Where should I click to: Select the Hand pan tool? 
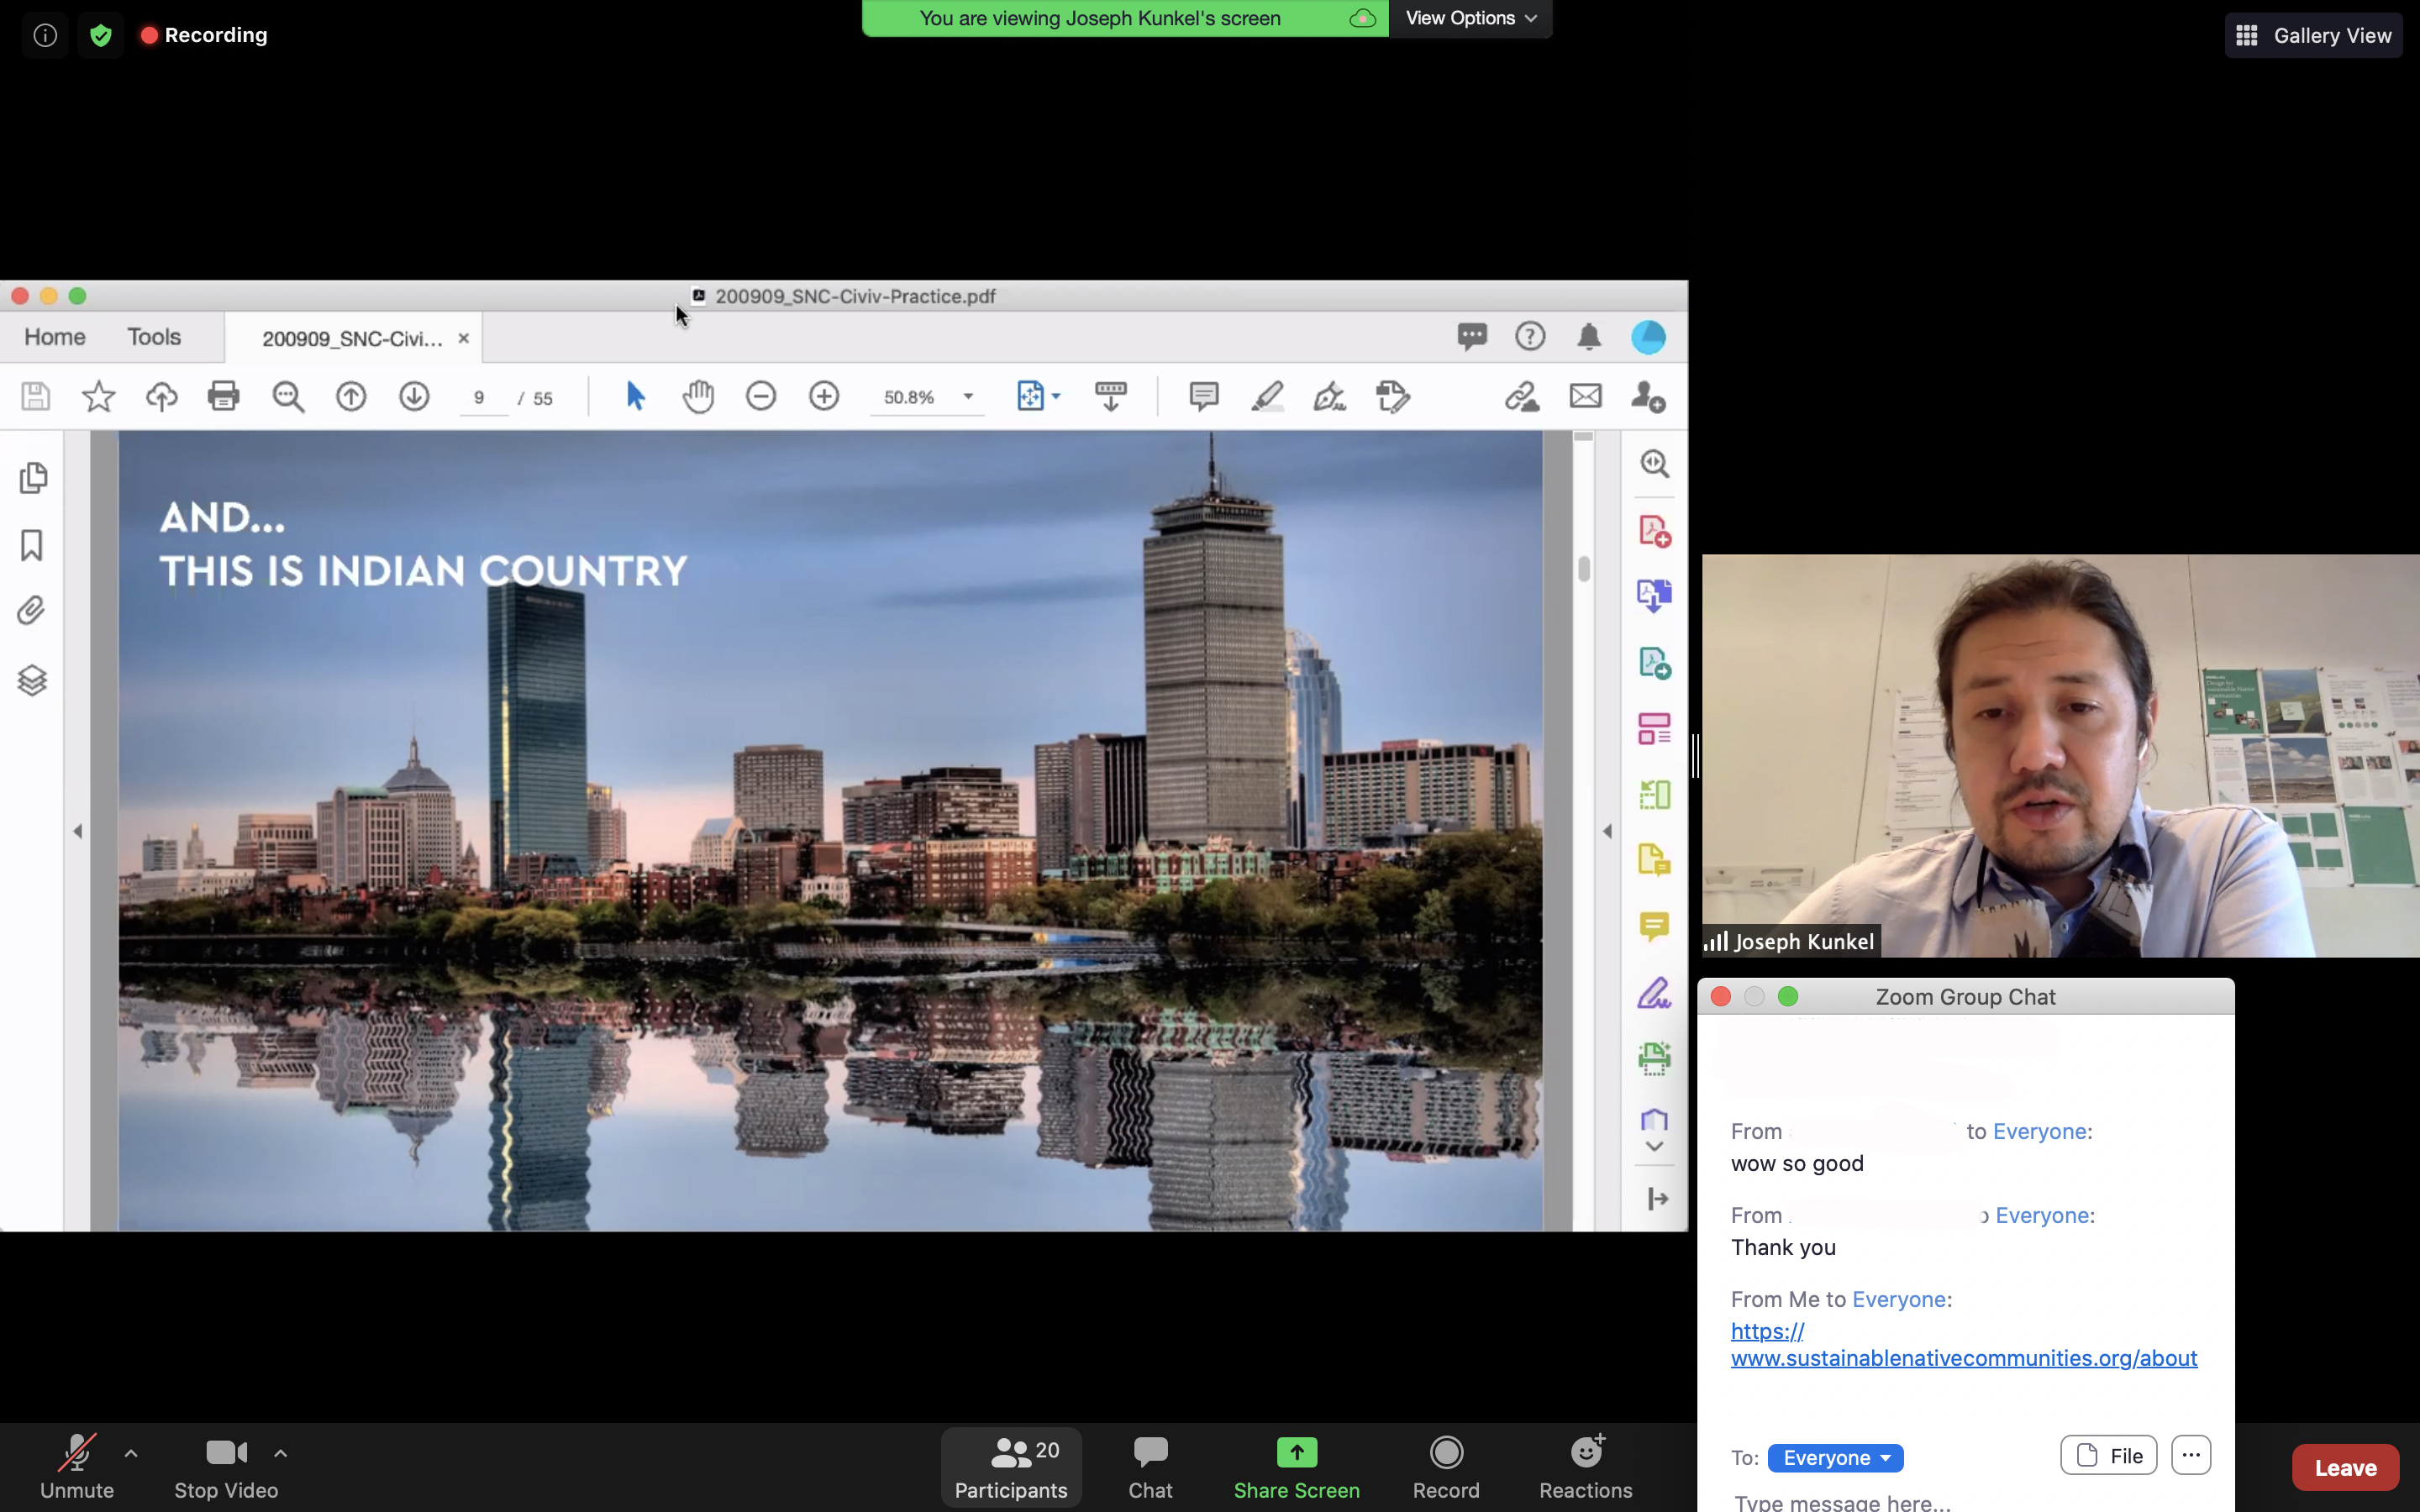698,397
